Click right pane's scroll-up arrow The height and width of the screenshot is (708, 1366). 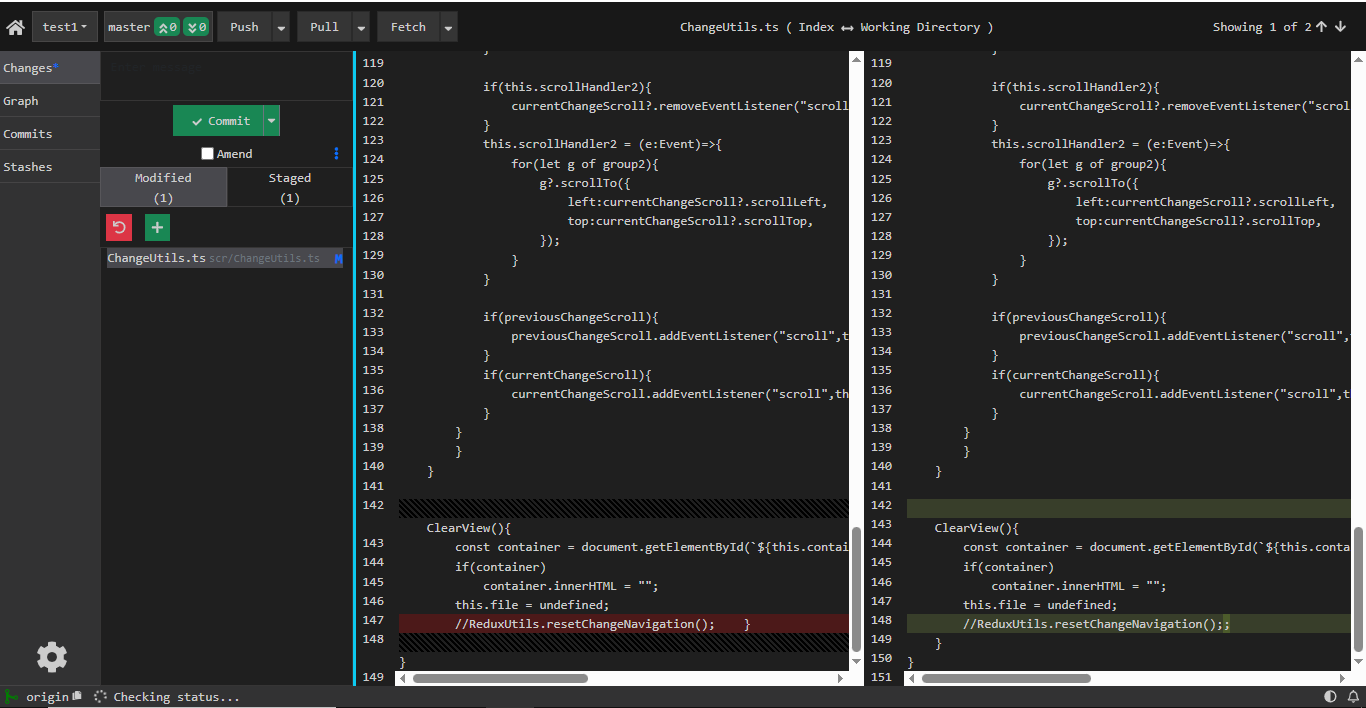tap(1360, 59)
